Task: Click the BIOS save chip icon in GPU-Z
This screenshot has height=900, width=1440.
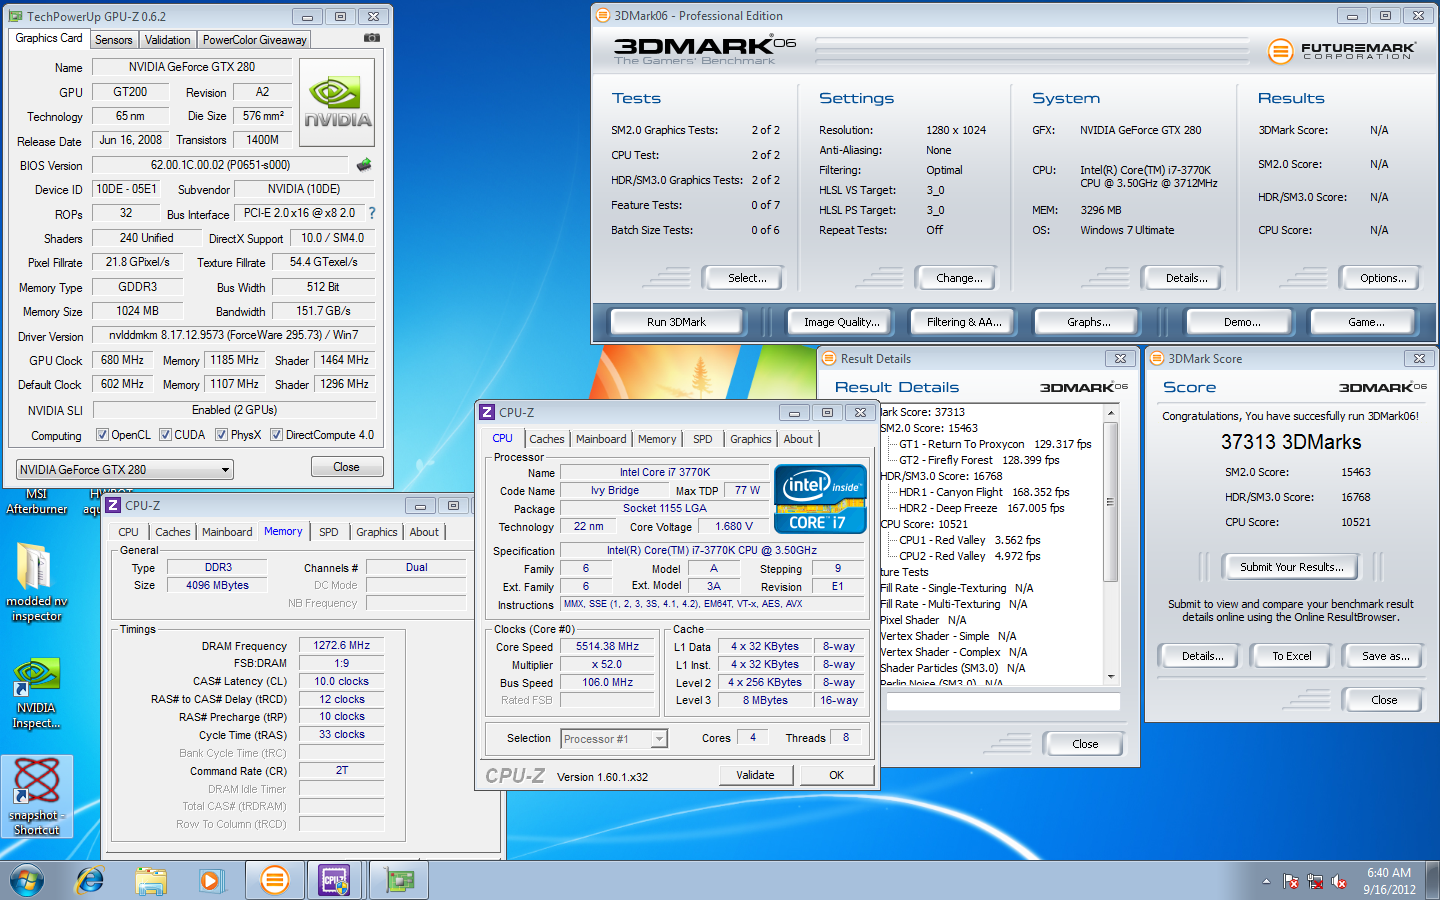Action: tap(364, 165)
